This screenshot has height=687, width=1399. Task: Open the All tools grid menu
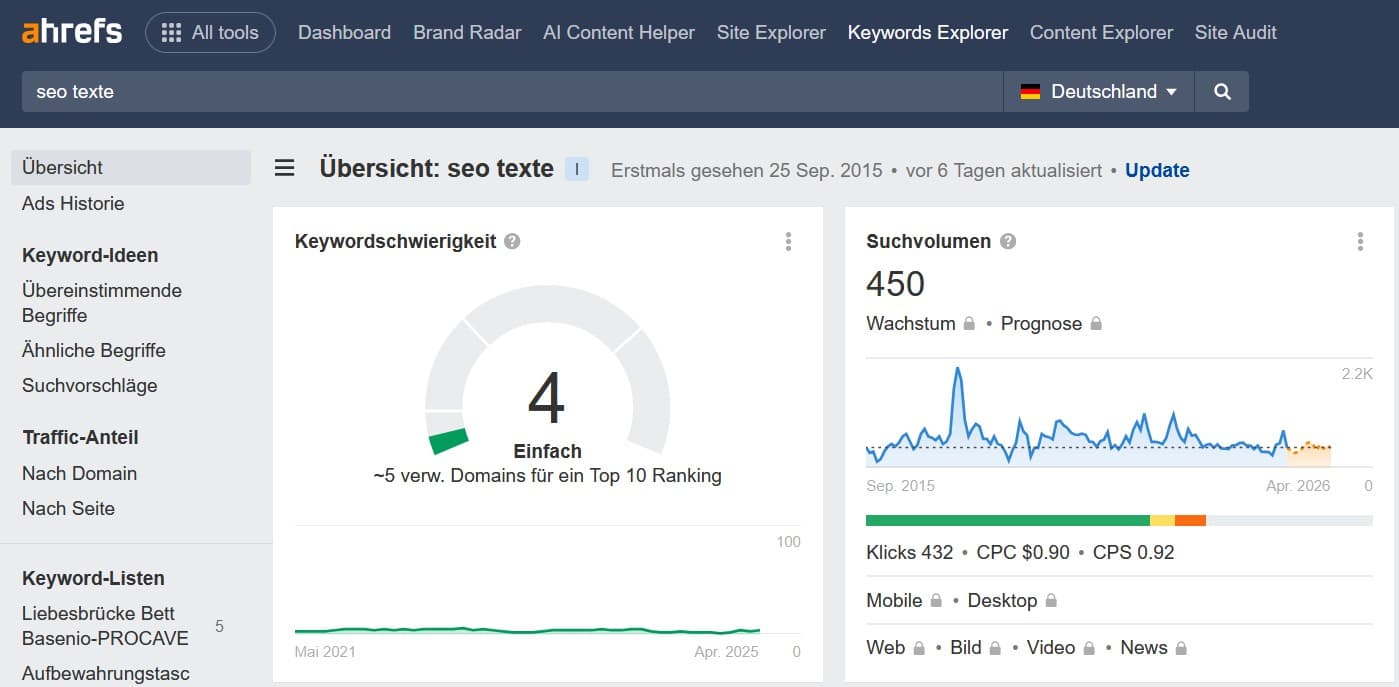[210, 32]
